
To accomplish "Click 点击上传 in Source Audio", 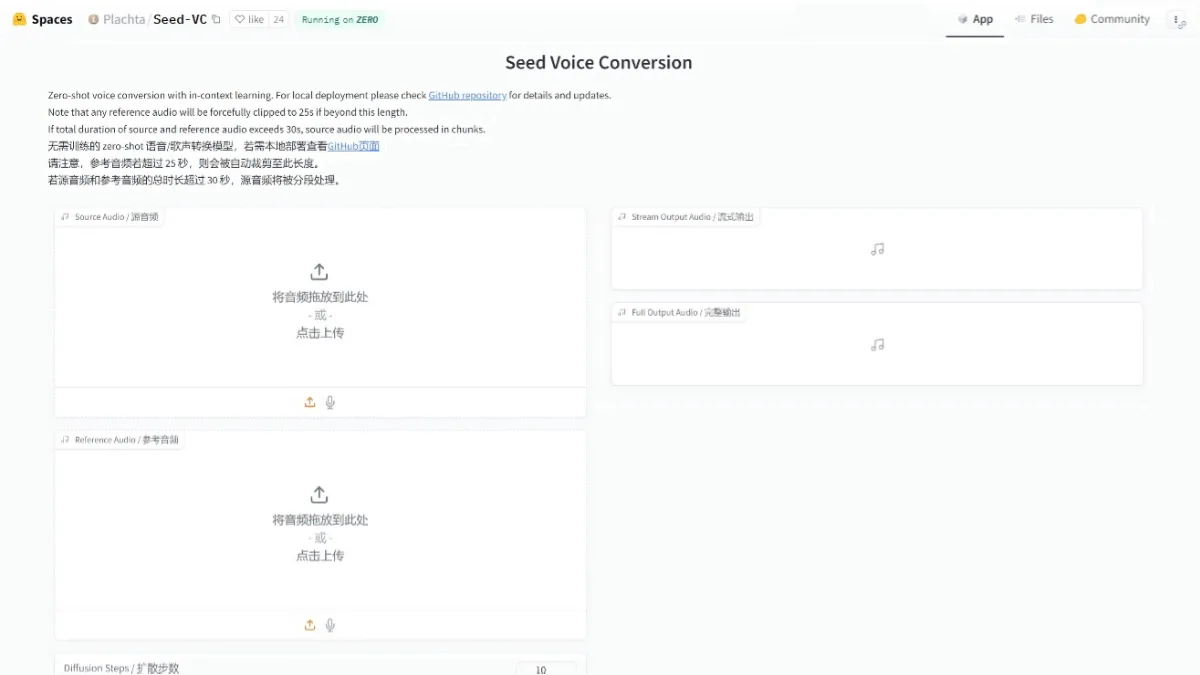I will tap(320, 333).
